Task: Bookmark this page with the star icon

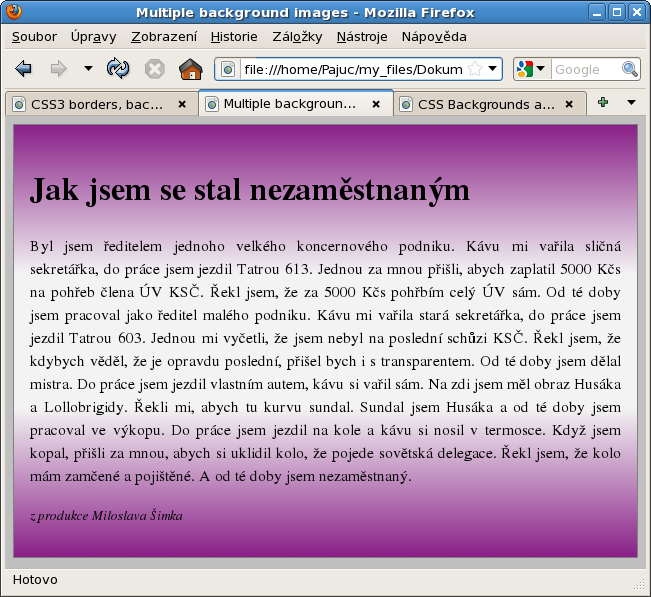Action: click(x=475, y=69)
